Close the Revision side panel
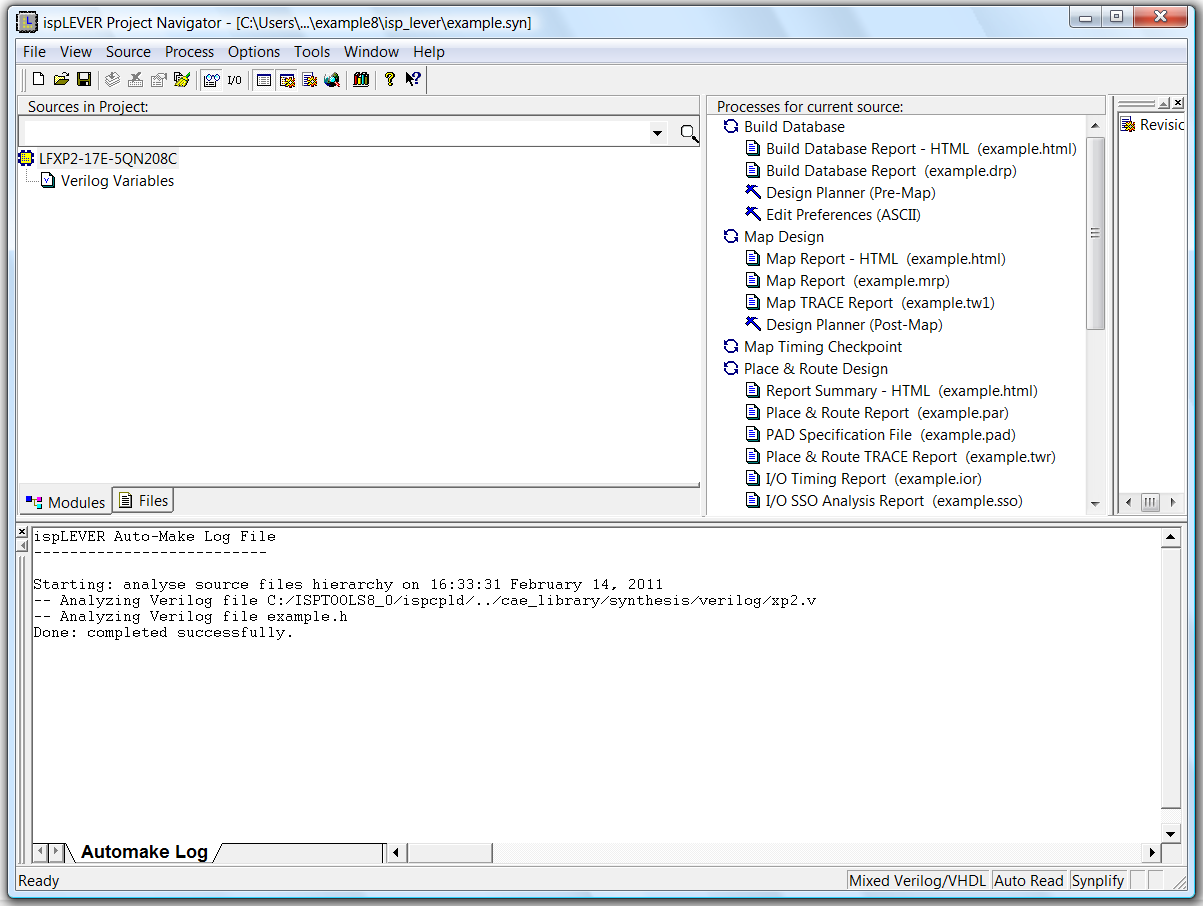Screen dimensions: 1203x906 1177,103
